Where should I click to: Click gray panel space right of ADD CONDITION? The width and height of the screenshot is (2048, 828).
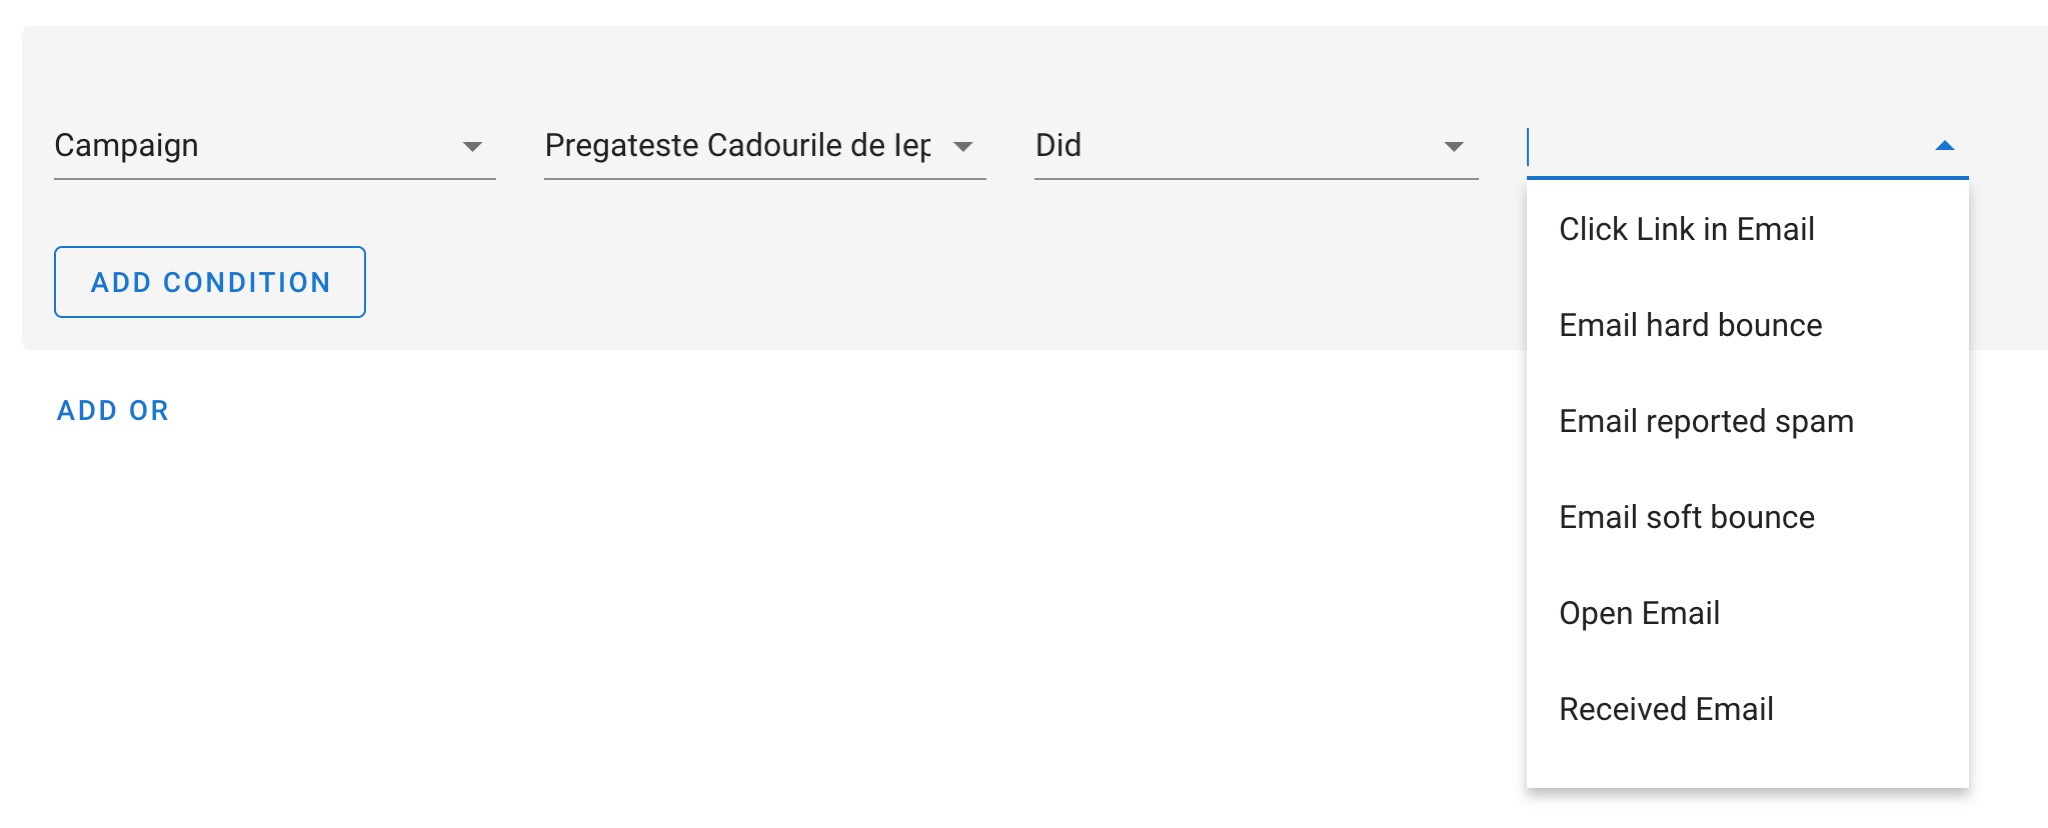pos(900,283)
